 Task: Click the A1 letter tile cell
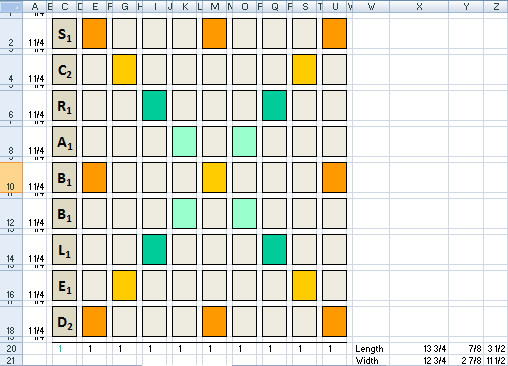pos(65,141)
